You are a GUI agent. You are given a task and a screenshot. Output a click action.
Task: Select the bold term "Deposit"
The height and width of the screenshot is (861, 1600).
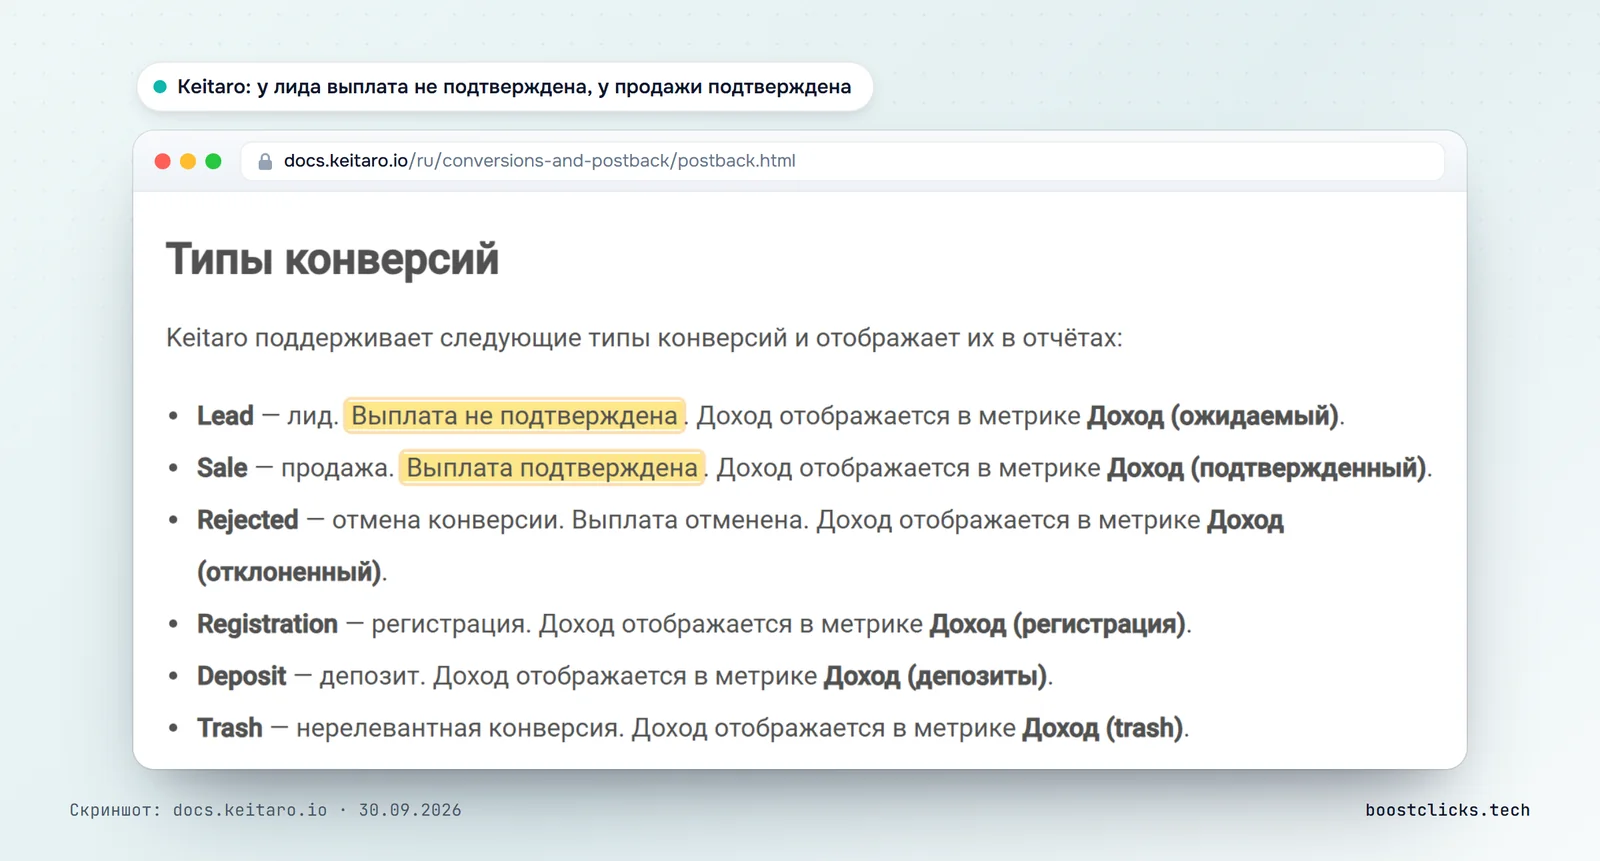coord(241,676)
